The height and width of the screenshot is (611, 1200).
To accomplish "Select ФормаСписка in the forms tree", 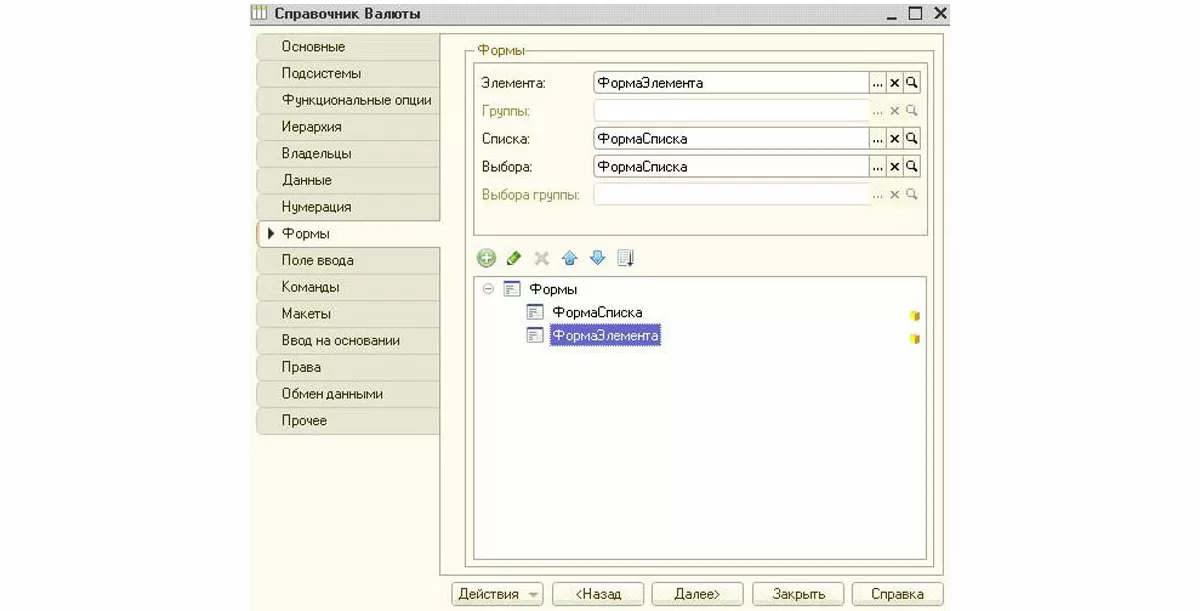I will (x=597, y=313).
